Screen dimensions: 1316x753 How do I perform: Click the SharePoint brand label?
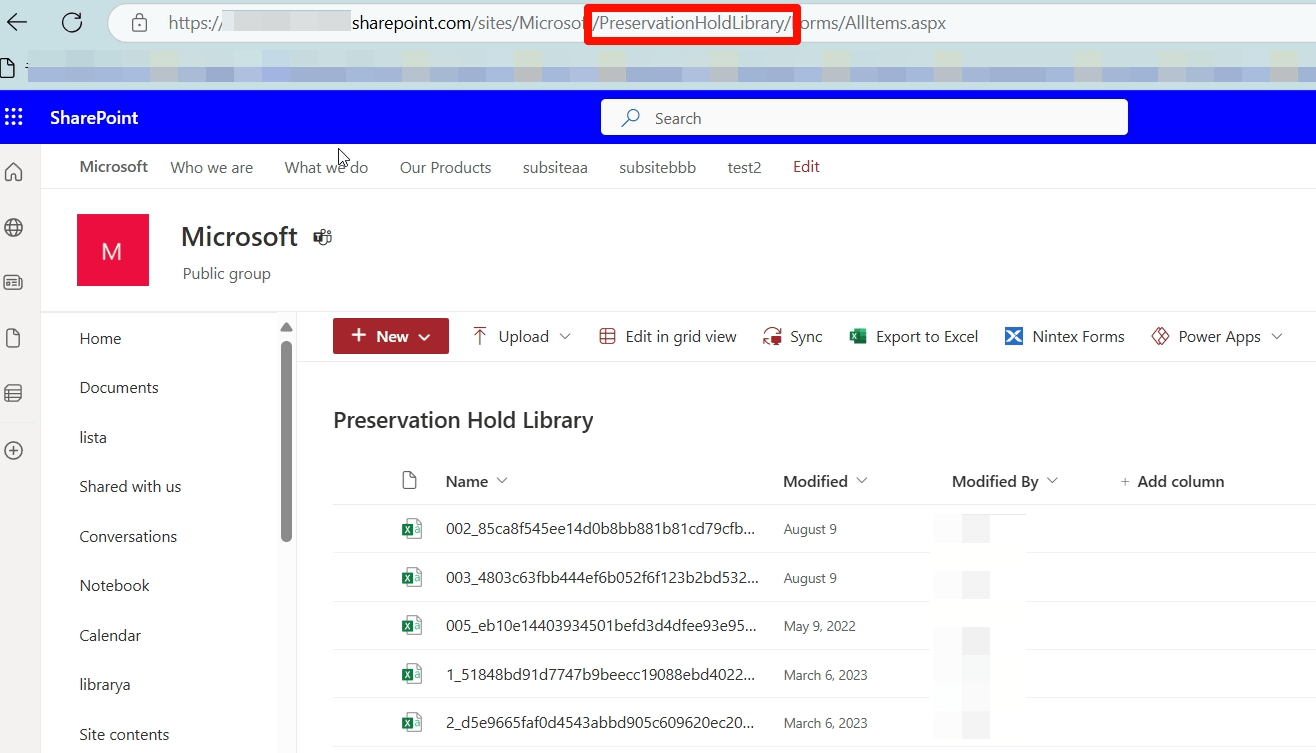pyautogui.click(x=94, y=117)
